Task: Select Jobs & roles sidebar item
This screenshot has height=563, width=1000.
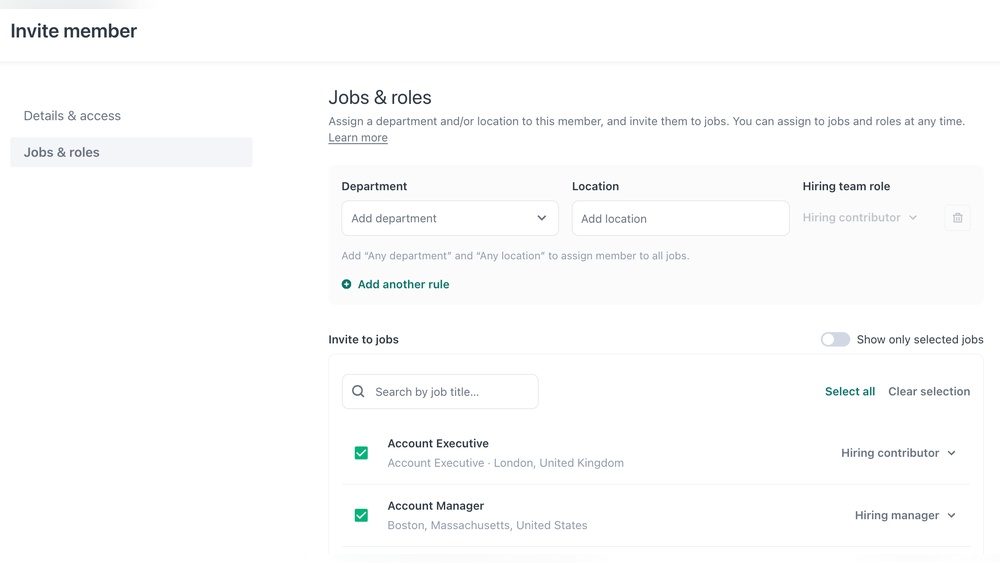Action: coord(62,152)
